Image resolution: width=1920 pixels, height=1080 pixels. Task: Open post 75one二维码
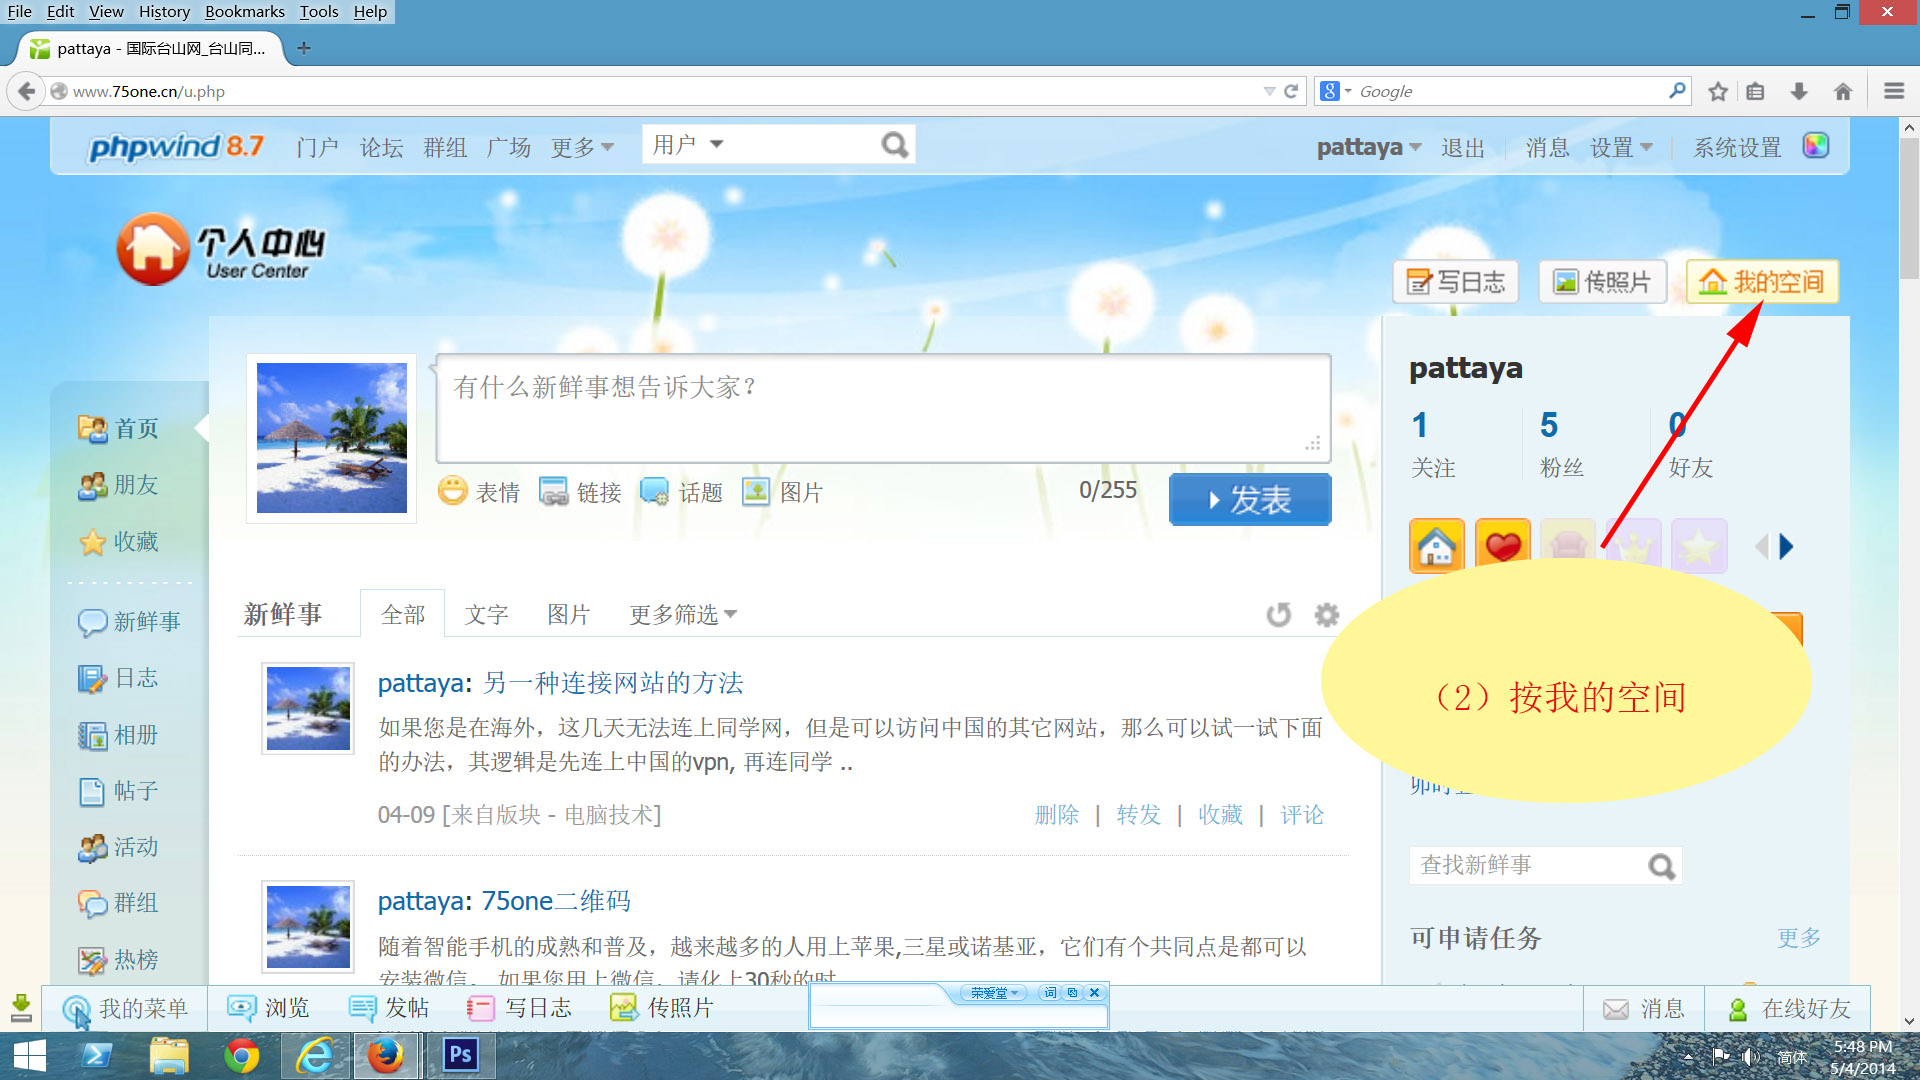556,901
